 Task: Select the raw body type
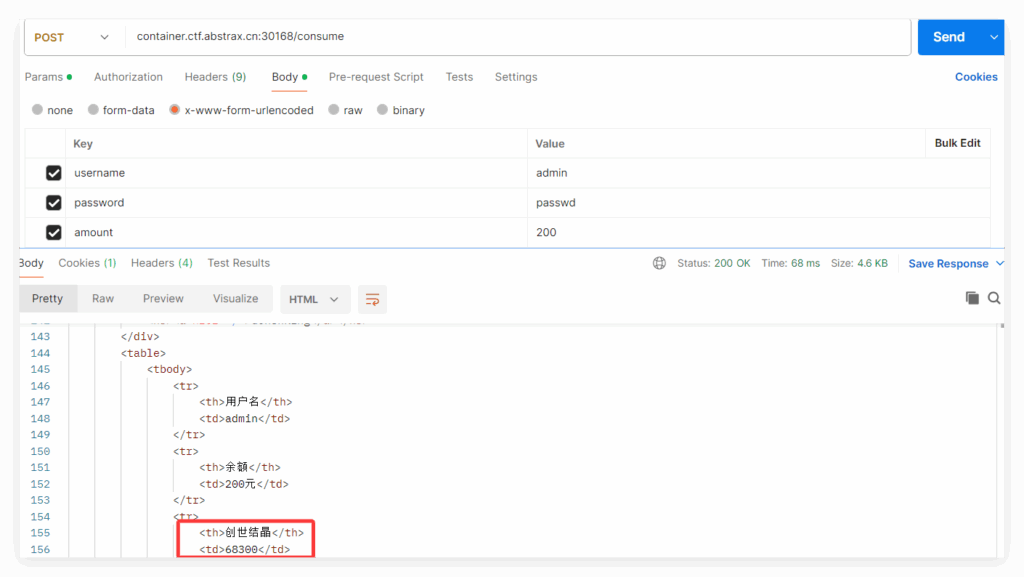(334, 110)
